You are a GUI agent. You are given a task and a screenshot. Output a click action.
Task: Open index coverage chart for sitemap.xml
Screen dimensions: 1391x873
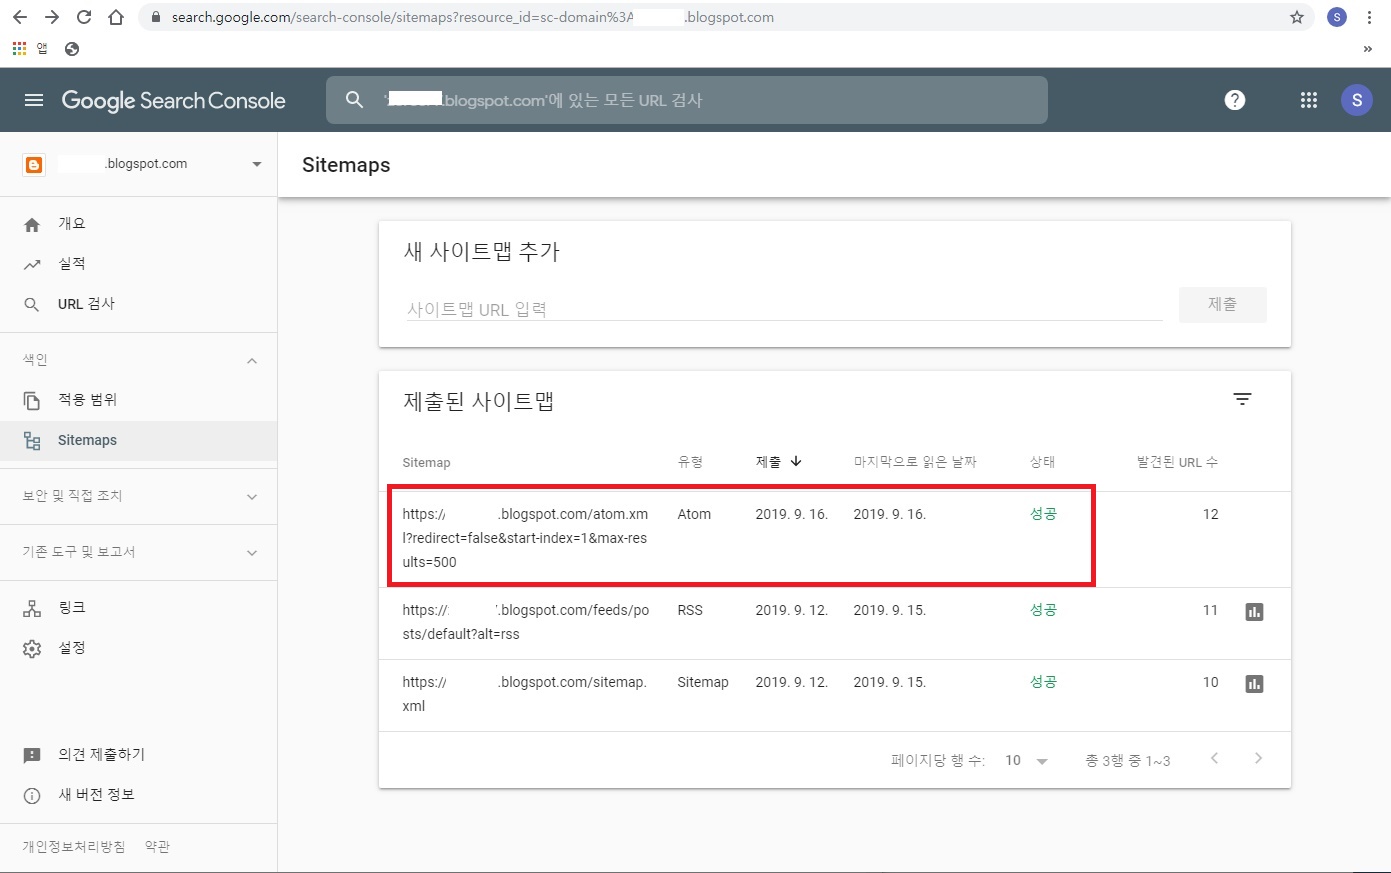1254,684
